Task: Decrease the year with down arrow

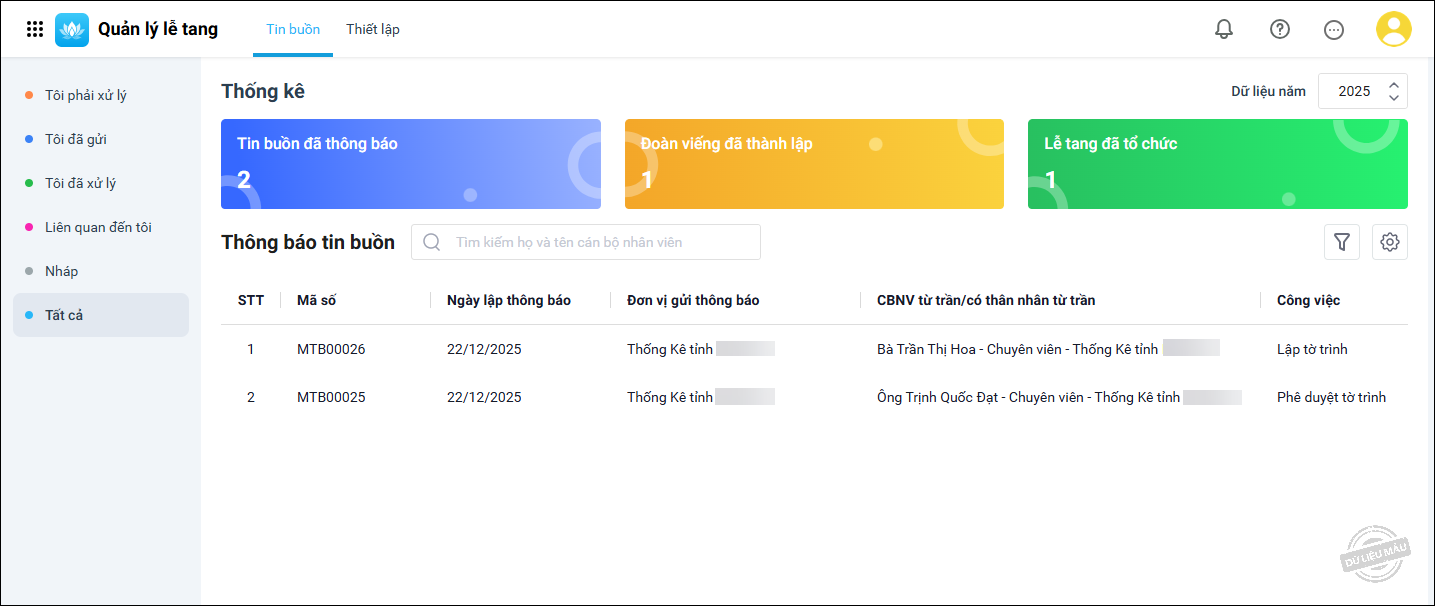Action: click(1394, 98)
